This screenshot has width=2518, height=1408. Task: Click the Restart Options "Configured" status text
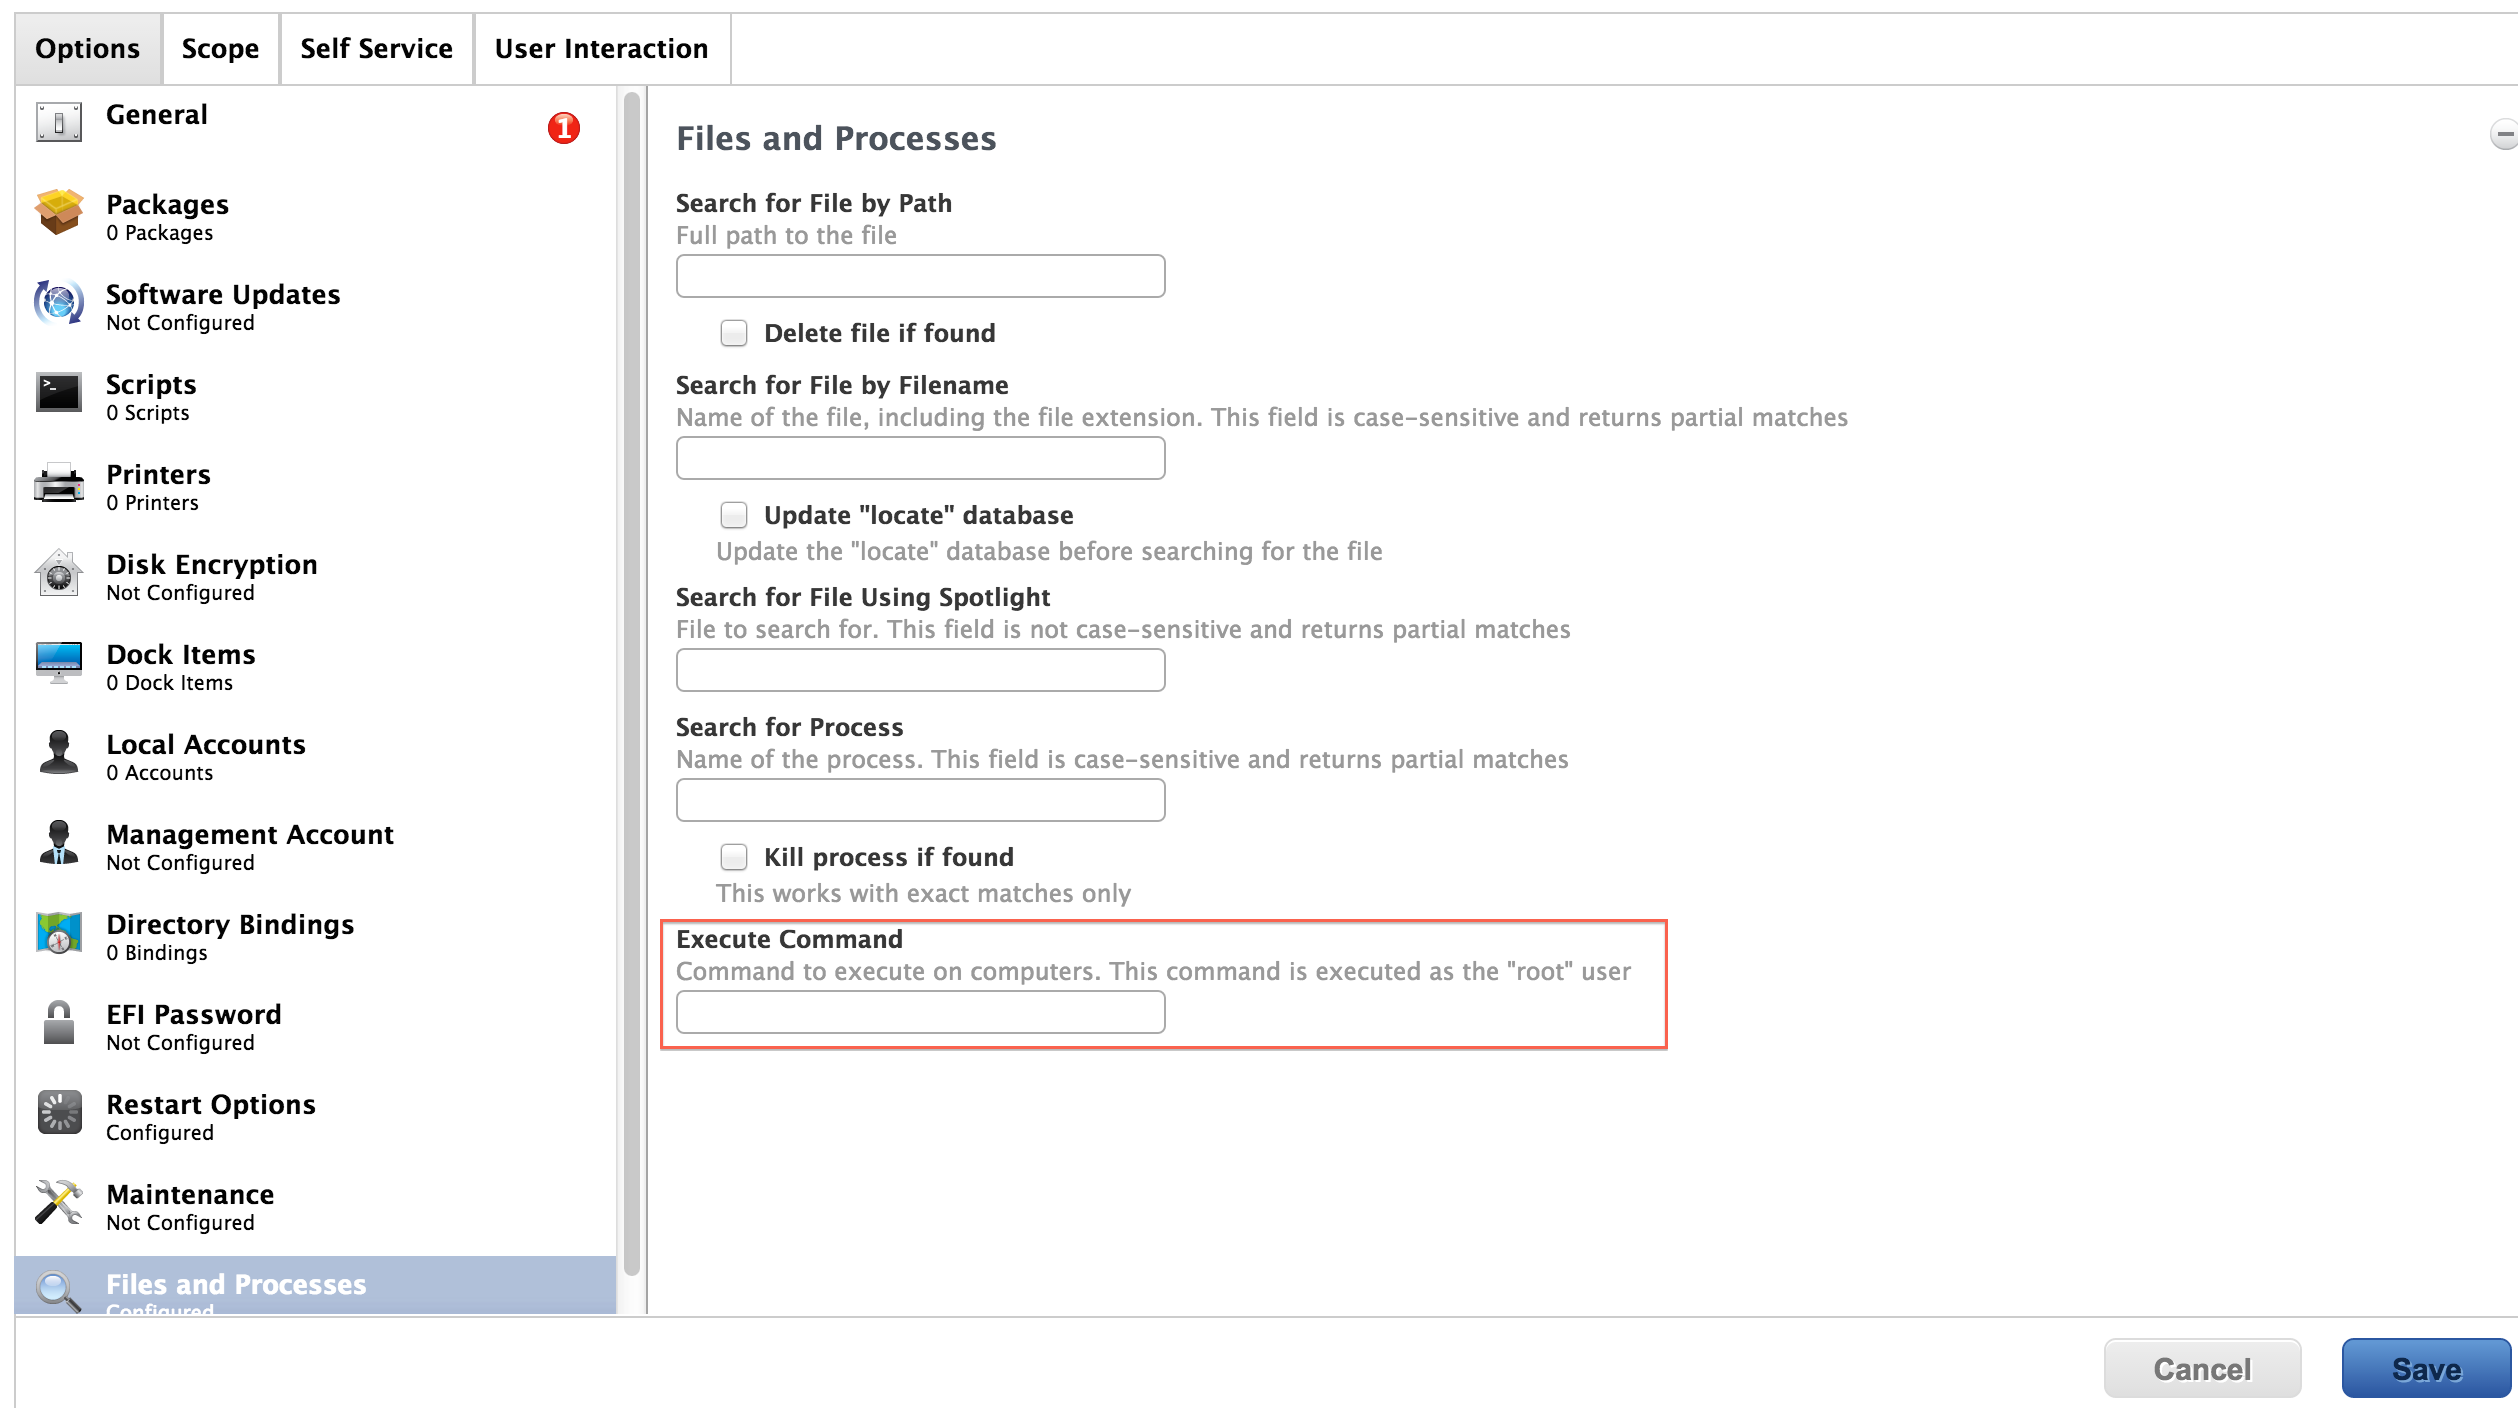coord(160,1133)
